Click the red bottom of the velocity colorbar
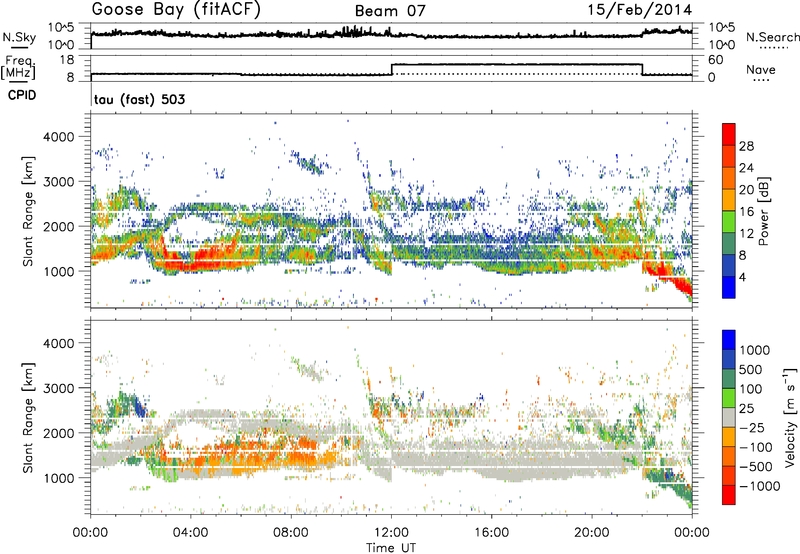Viewport: 800px width, 554px height. pos(729,495)
